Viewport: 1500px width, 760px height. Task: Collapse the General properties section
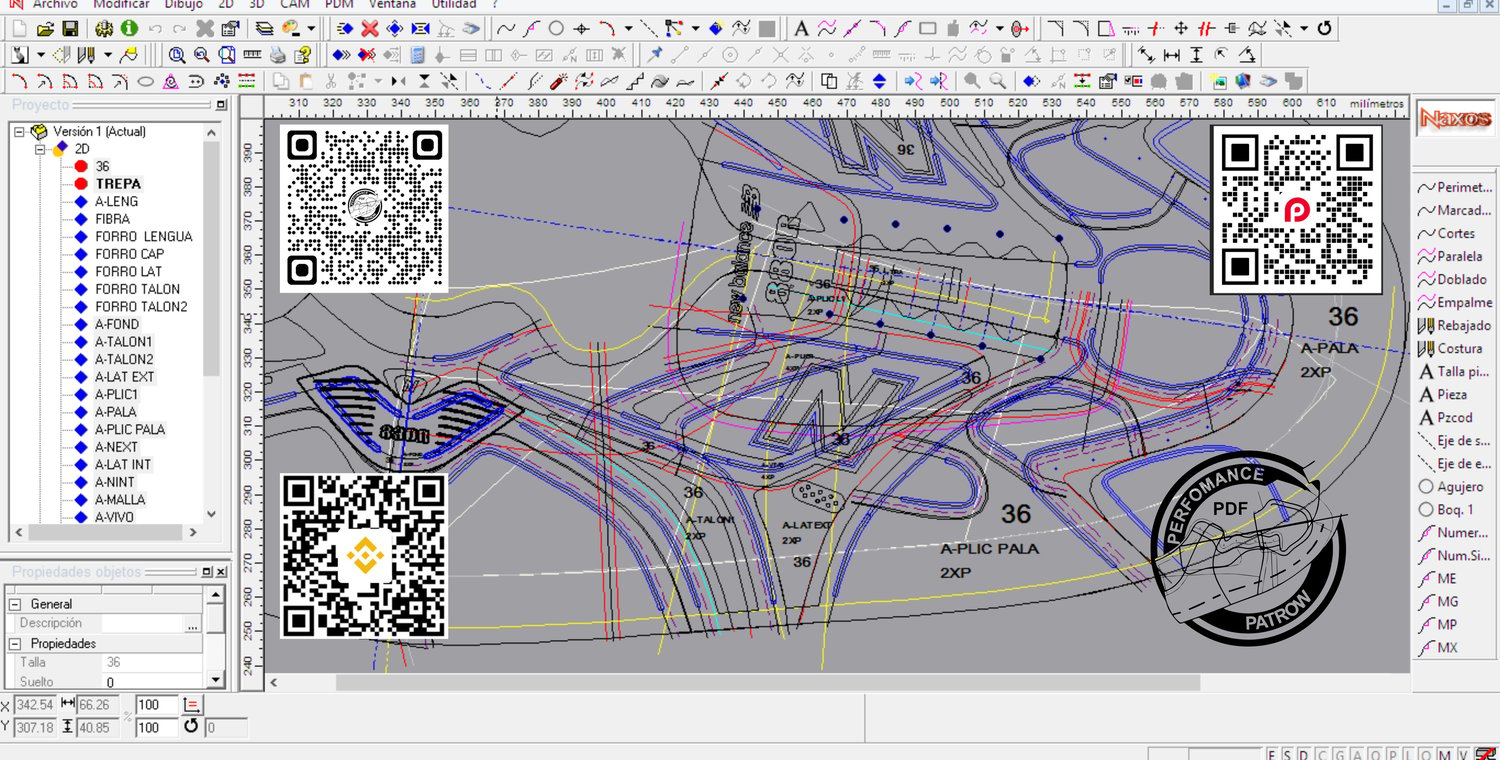tap(15, 604)
